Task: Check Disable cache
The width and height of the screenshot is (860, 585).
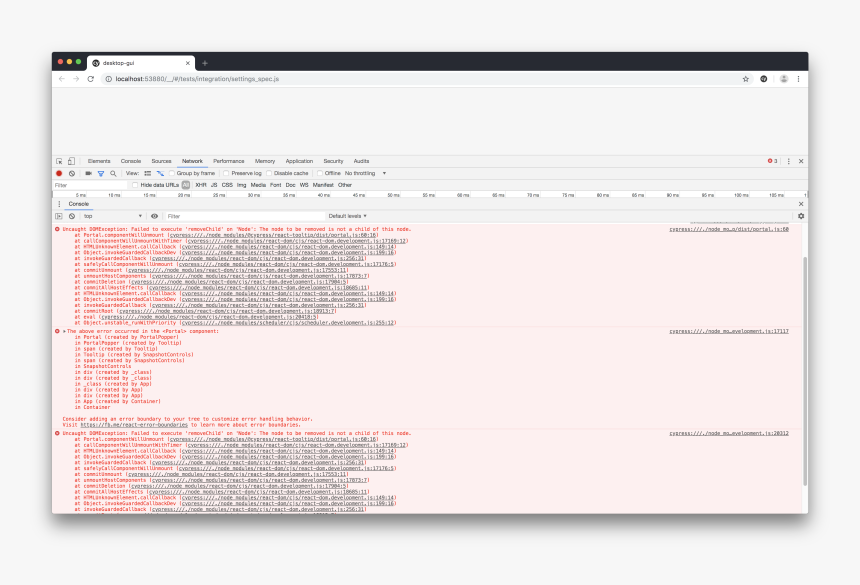Action: pyautogui.click(x=270, y=173)
